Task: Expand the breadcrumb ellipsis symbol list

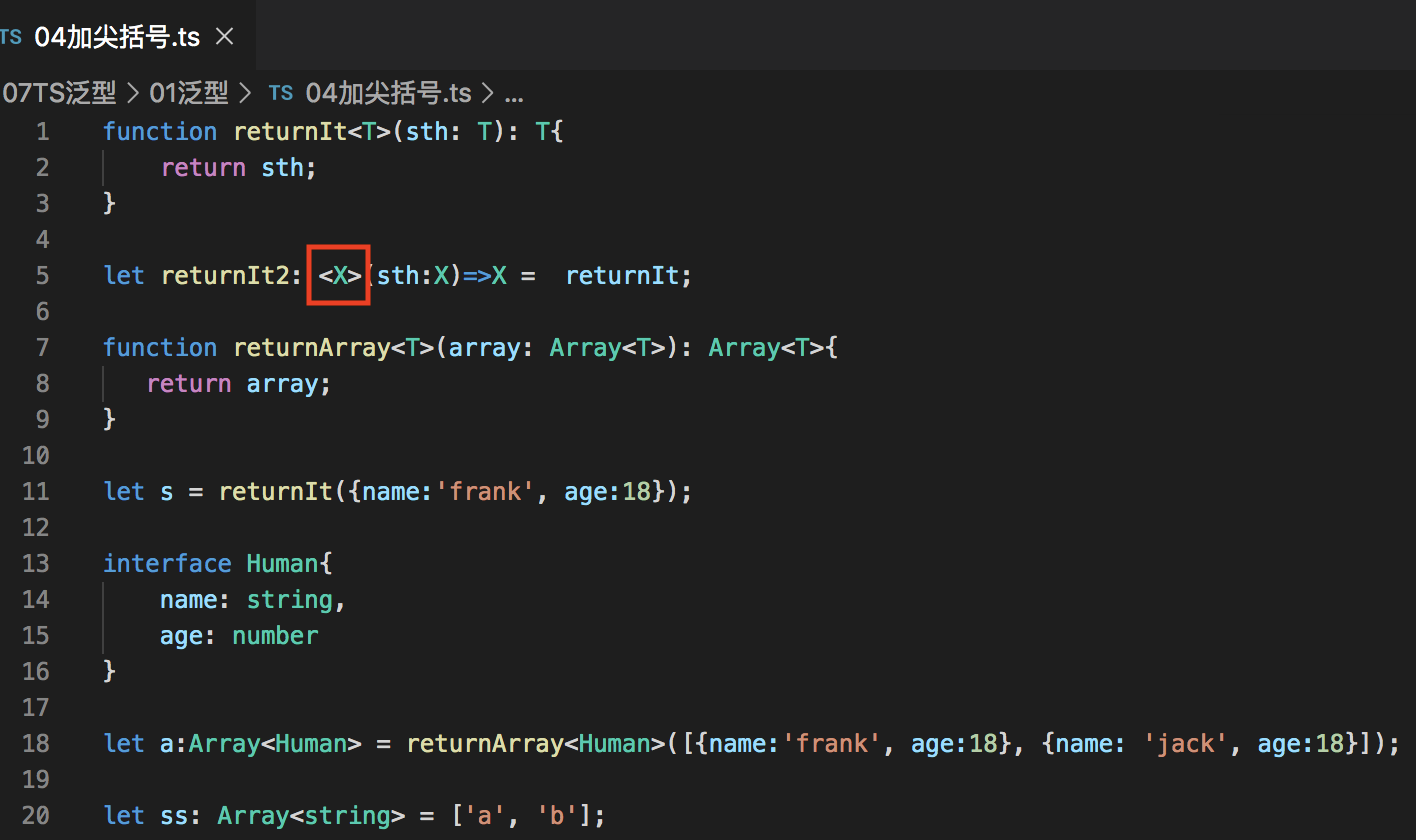Action: click(x=514, y=95)
